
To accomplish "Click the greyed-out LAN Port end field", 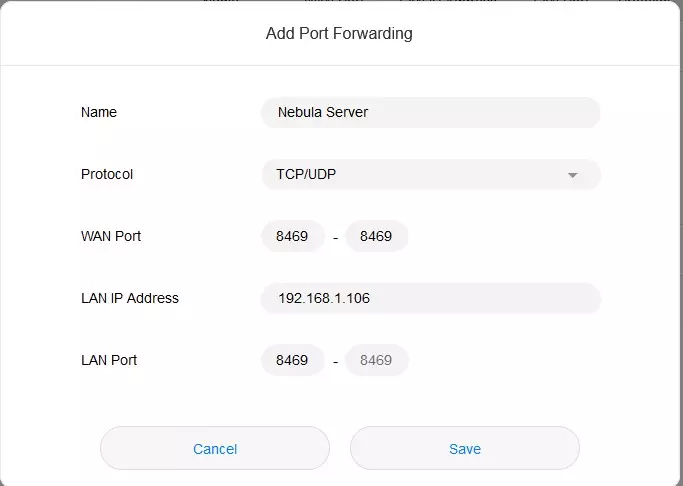I will pyautogui.click(x=376, y=361).
